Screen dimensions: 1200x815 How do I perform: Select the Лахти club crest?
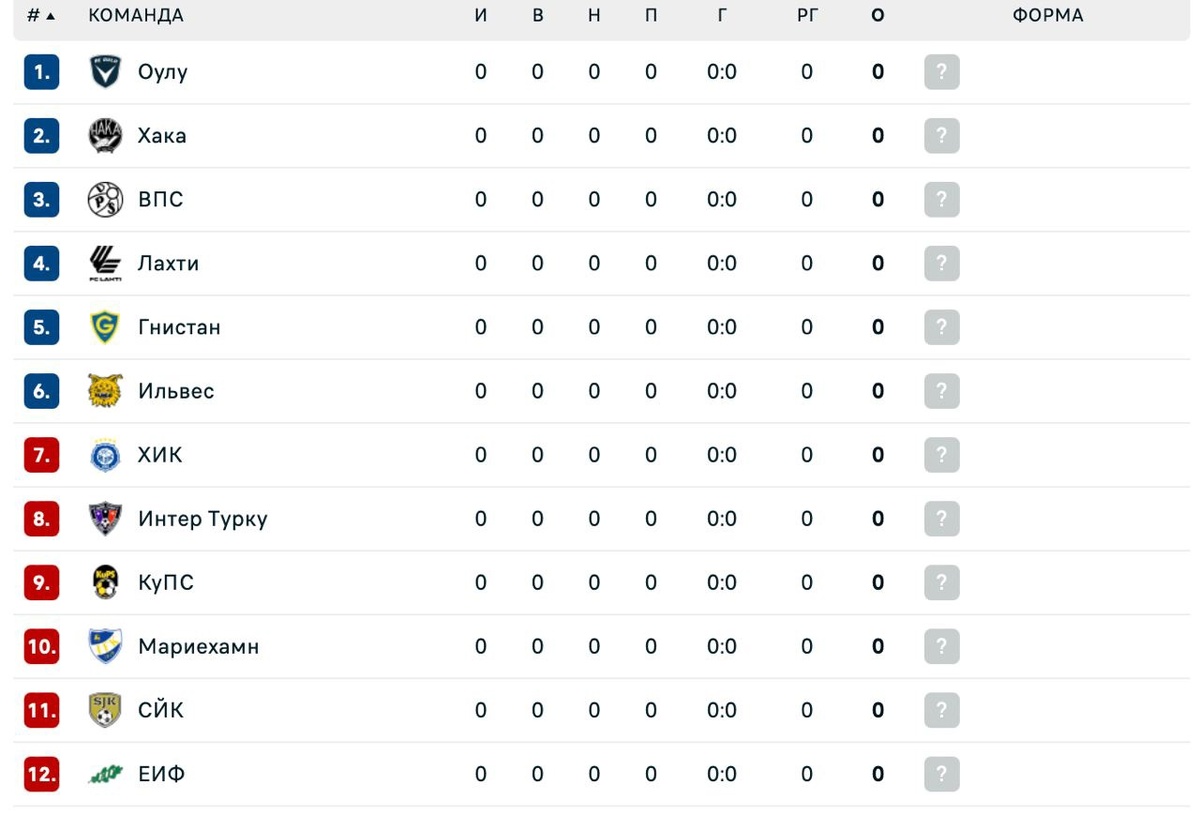(105, 264)
